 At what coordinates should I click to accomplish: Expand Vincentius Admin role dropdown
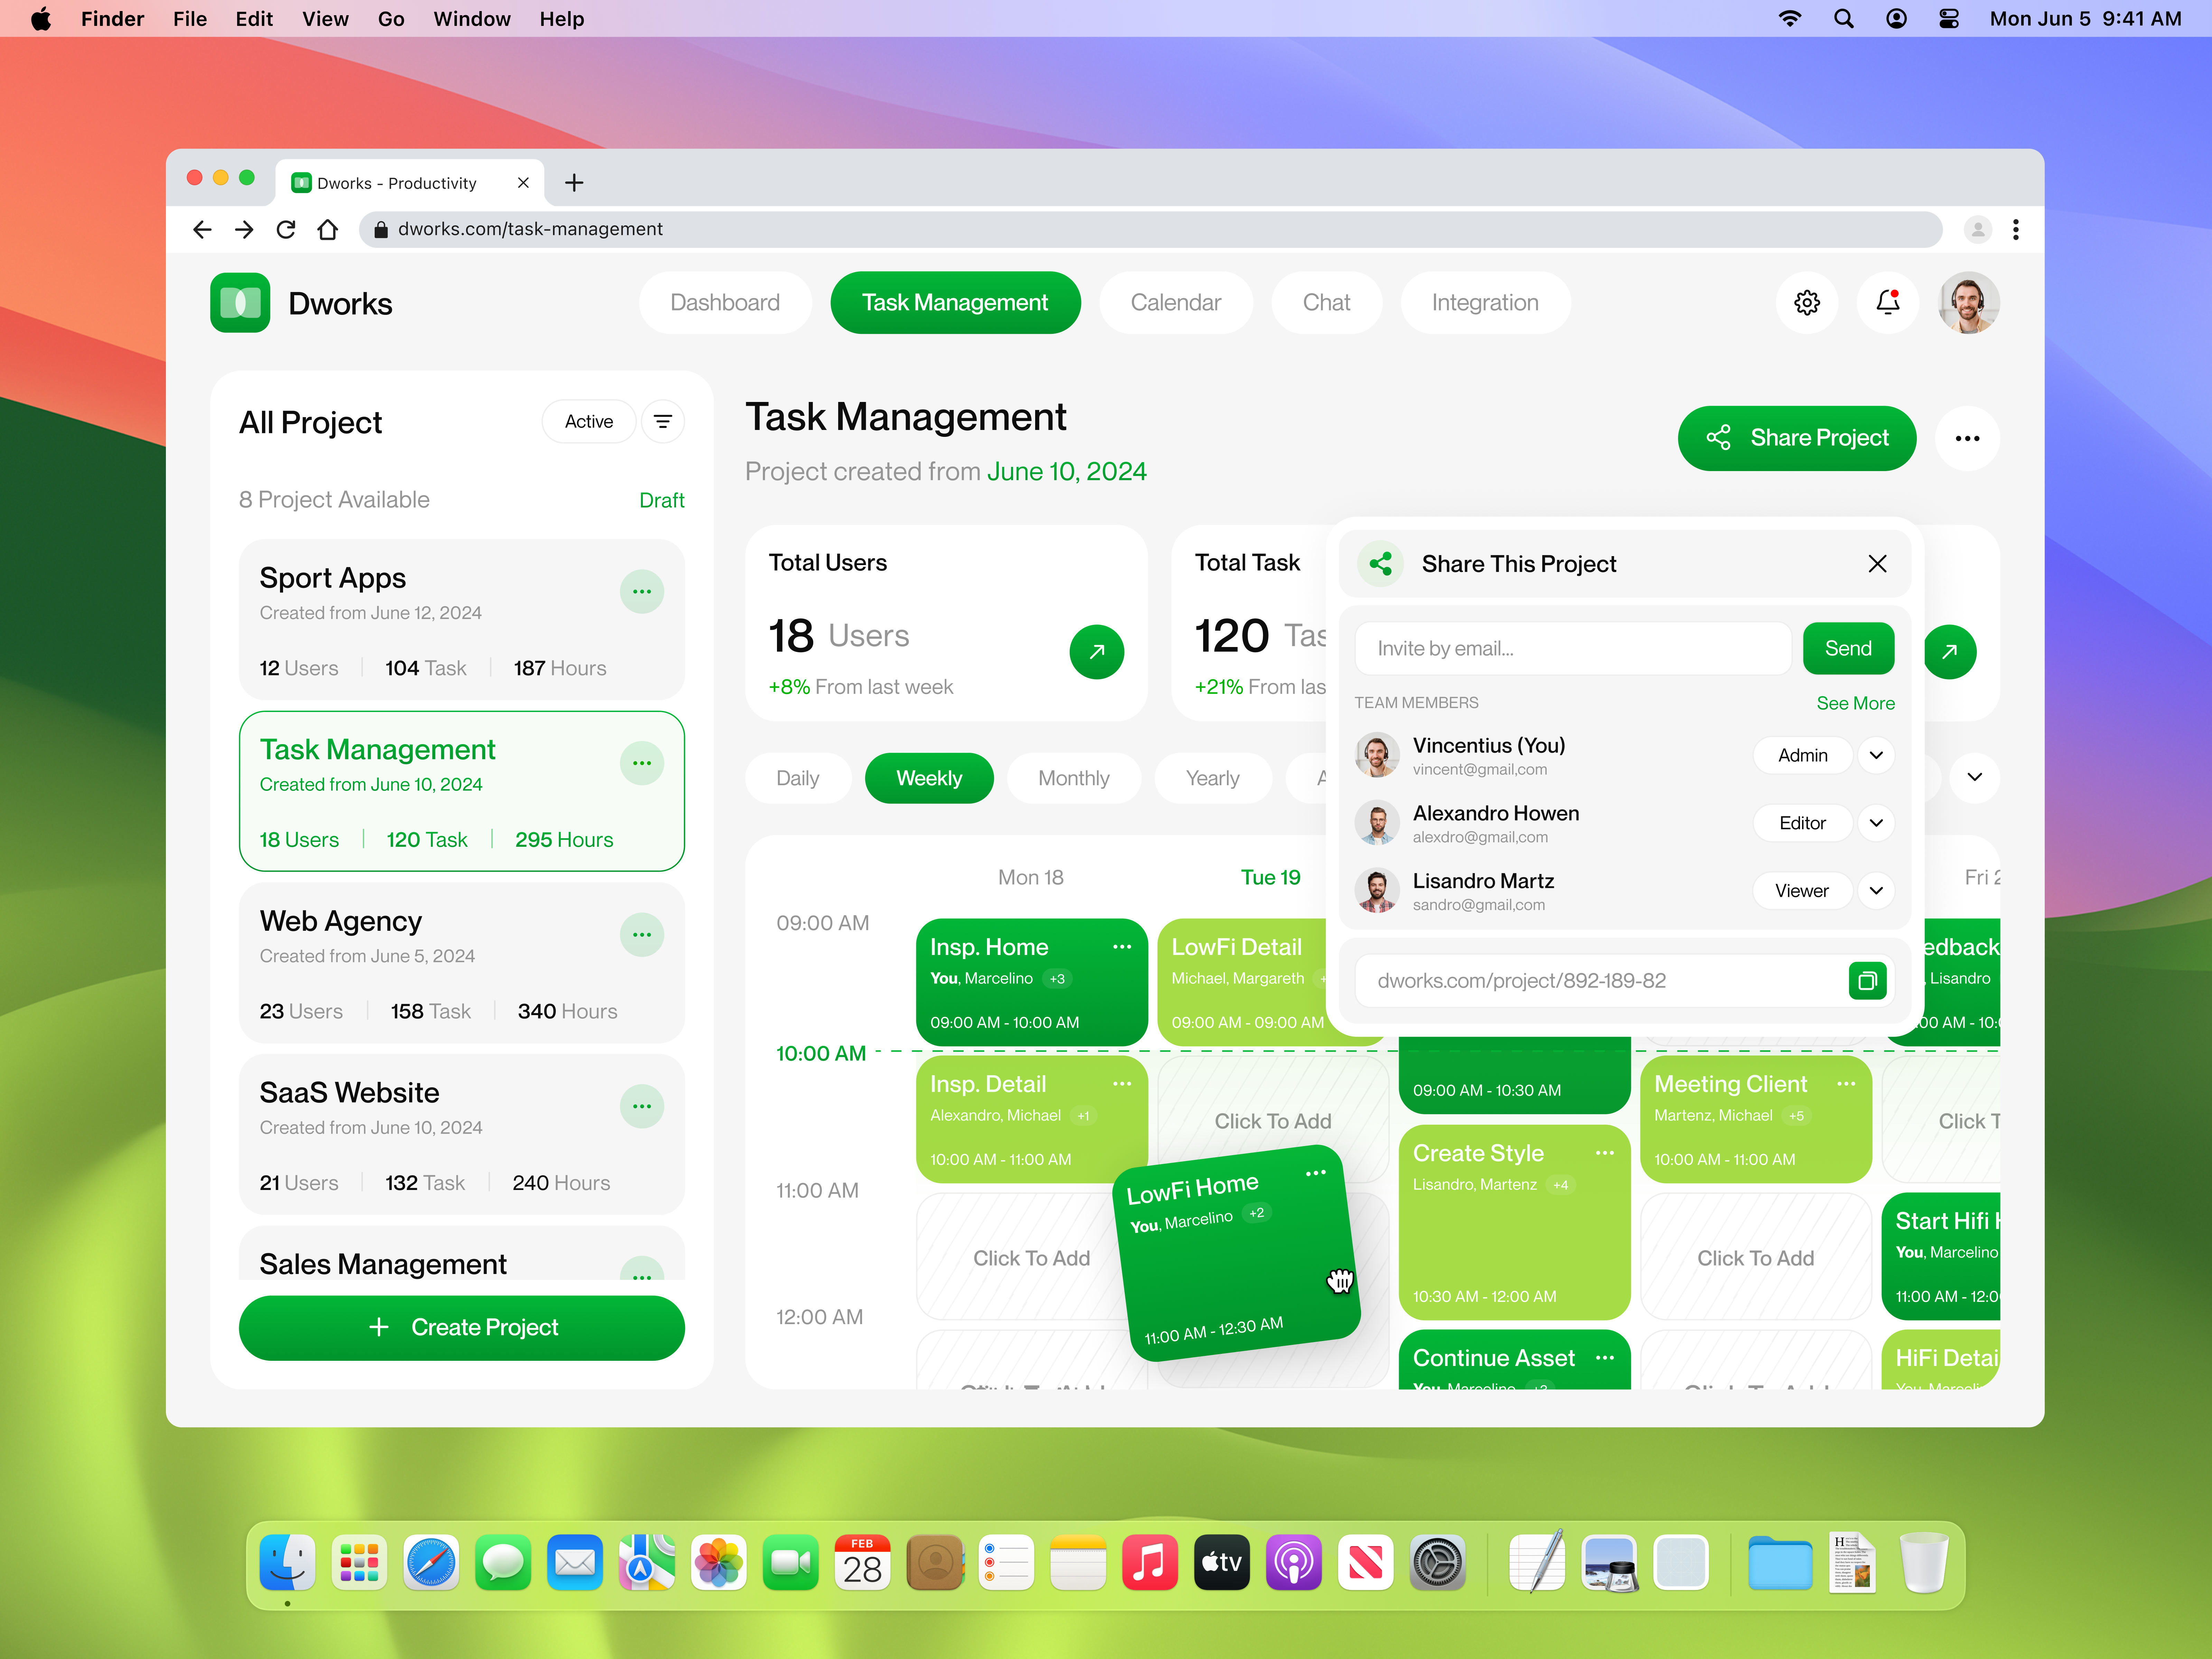point(1876,755)
